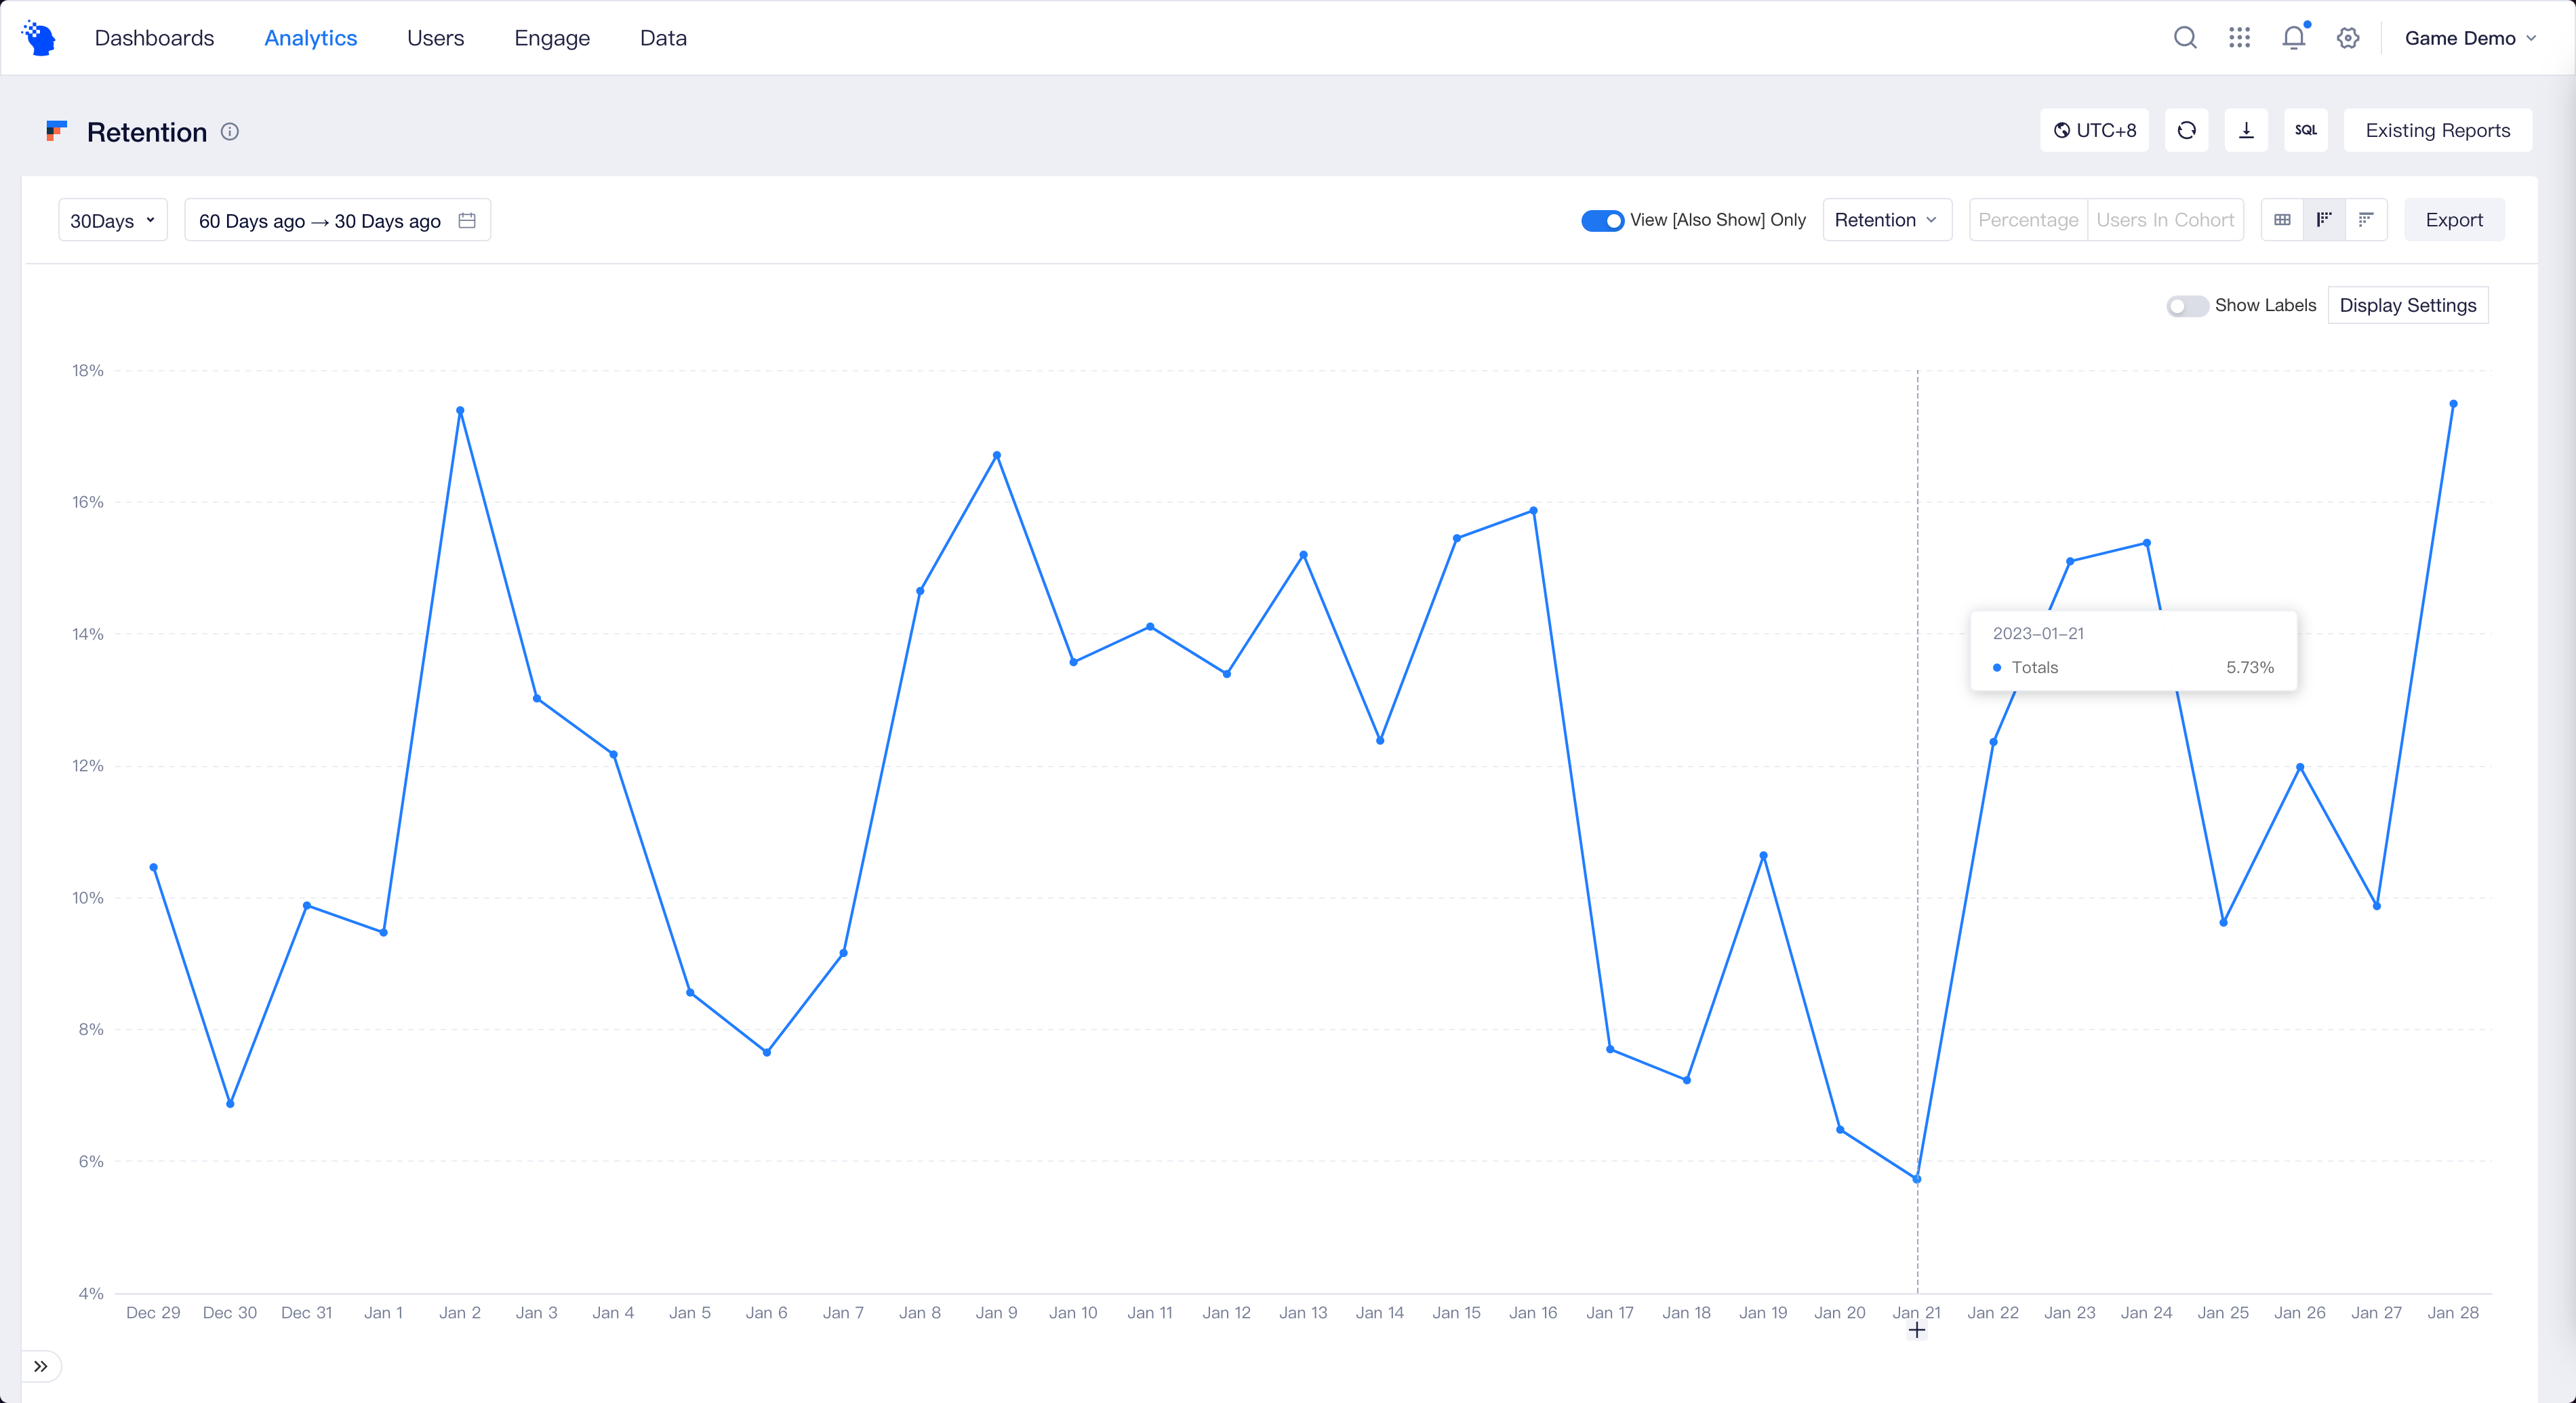Open the Users menu

[x=436, y=38]
